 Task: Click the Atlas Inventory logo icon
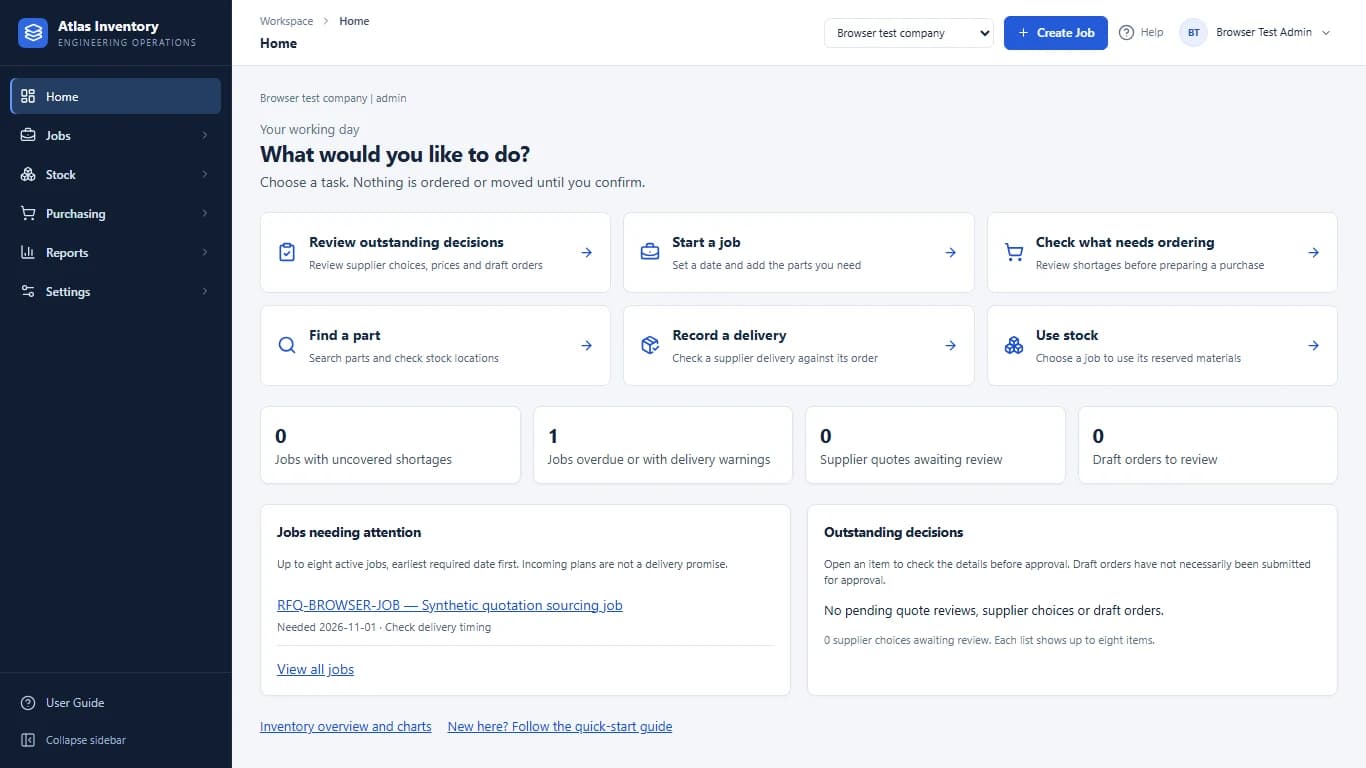33,33
